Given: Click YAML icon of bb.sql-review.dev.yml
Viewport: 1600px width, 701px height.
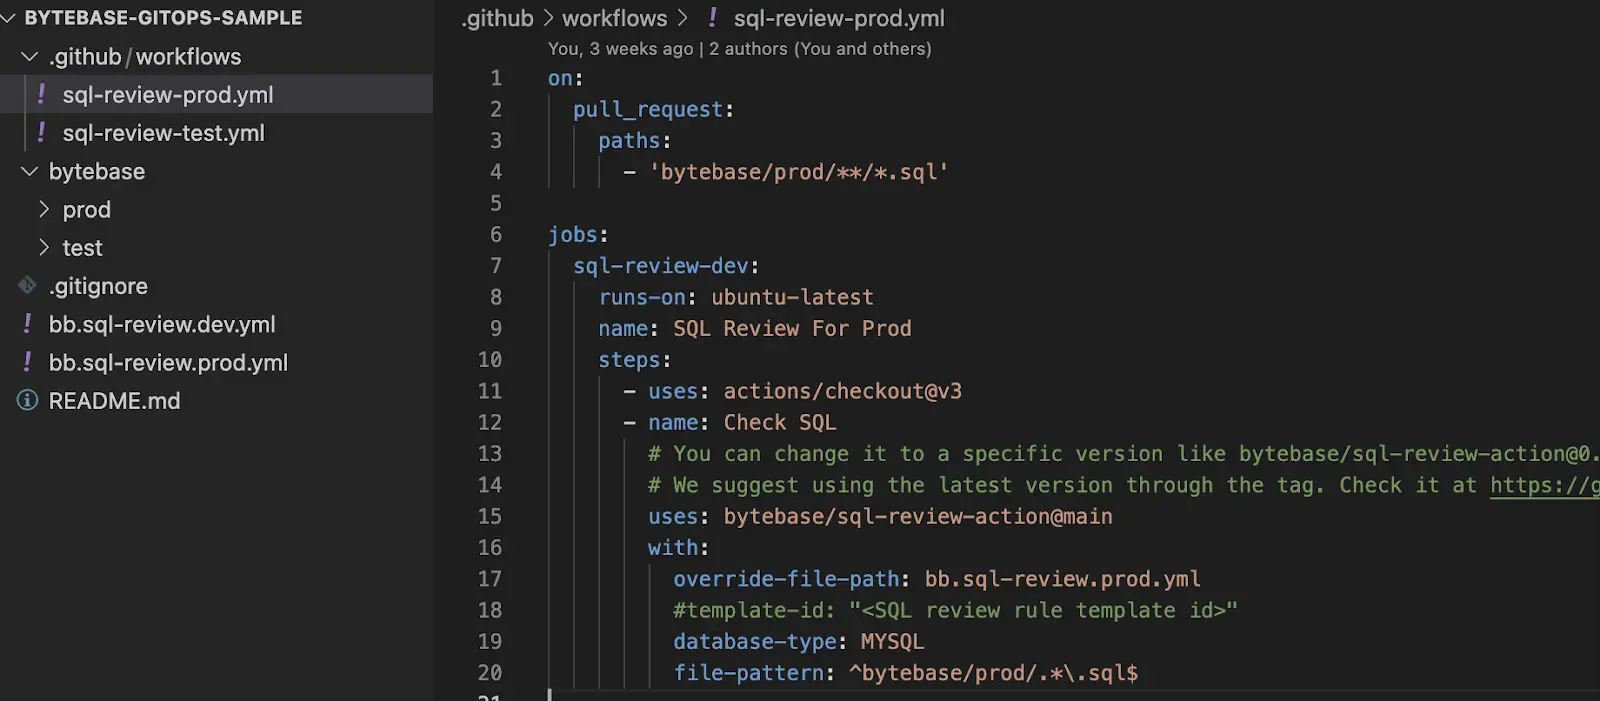Looking at the screenshot, I should pos(27,324).
